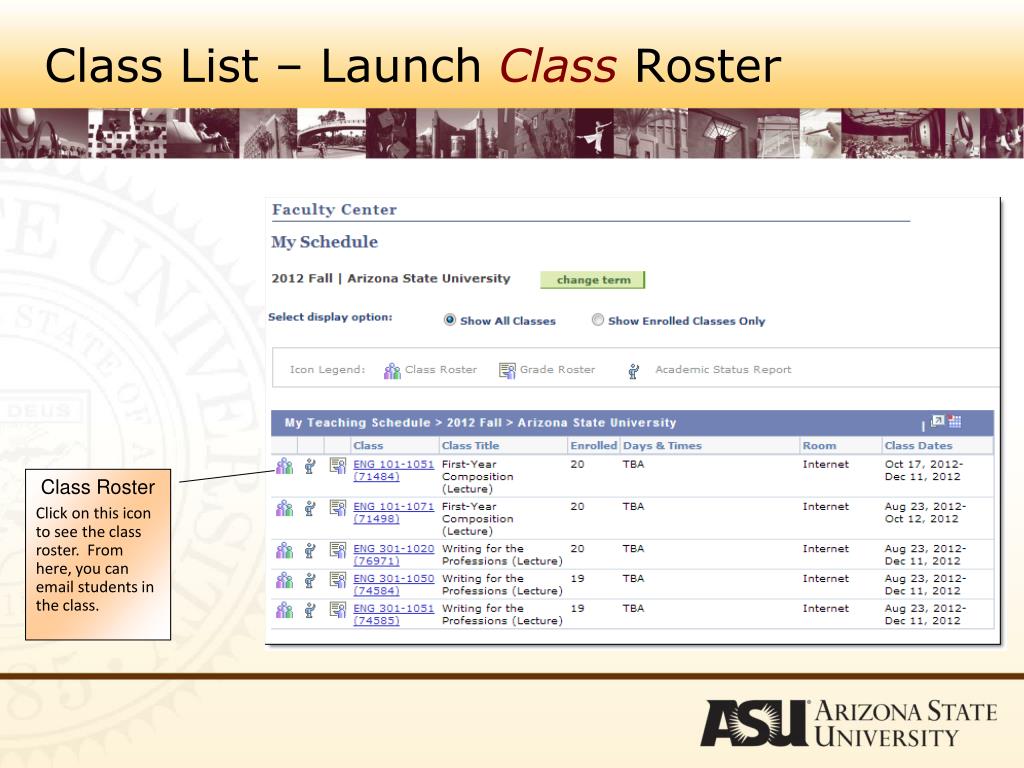This screenshot has width=1024, height=768.
Task: Click the My Schedule heading
Action: [x=325, y=242]
